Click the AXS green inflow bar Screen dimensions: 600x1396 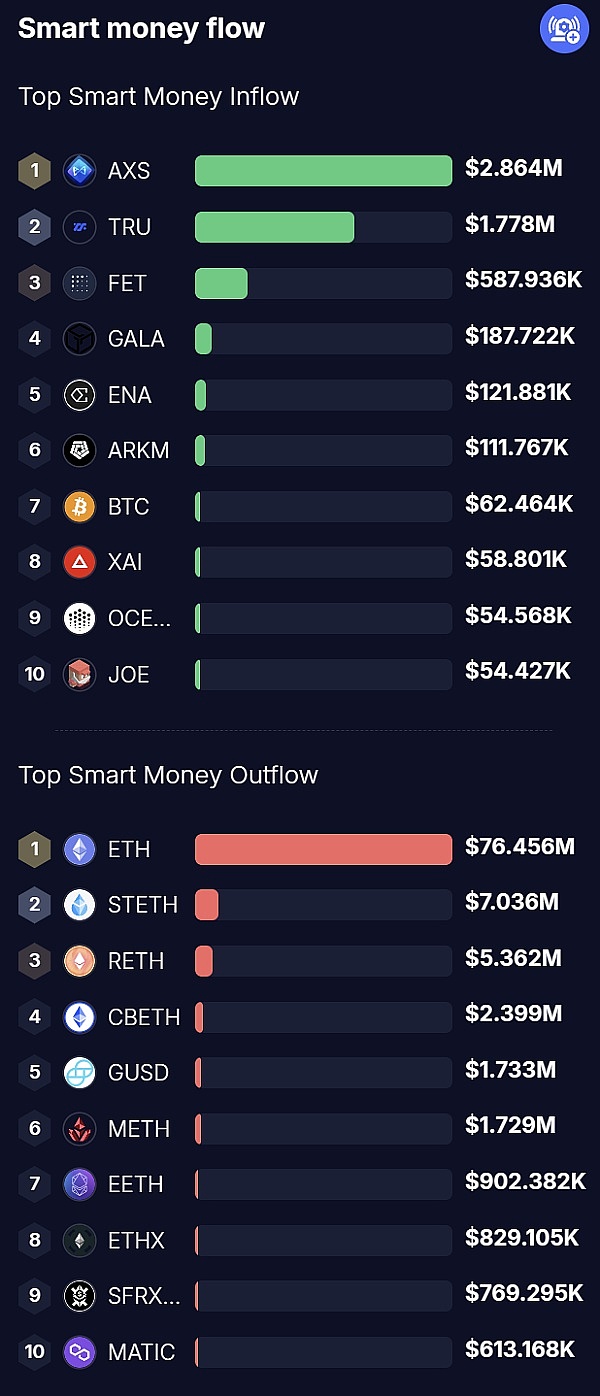[x=323, y=171]
